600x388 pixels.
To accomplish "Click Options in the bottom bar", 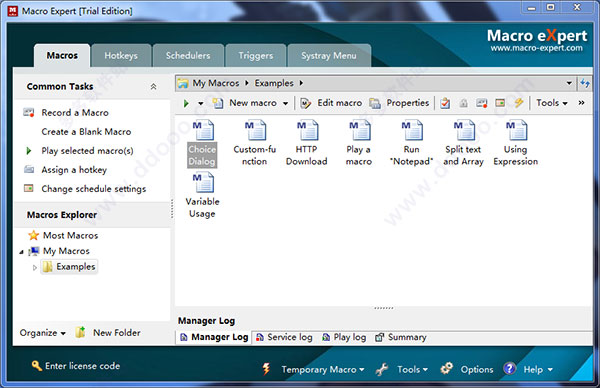I will 477,369.
